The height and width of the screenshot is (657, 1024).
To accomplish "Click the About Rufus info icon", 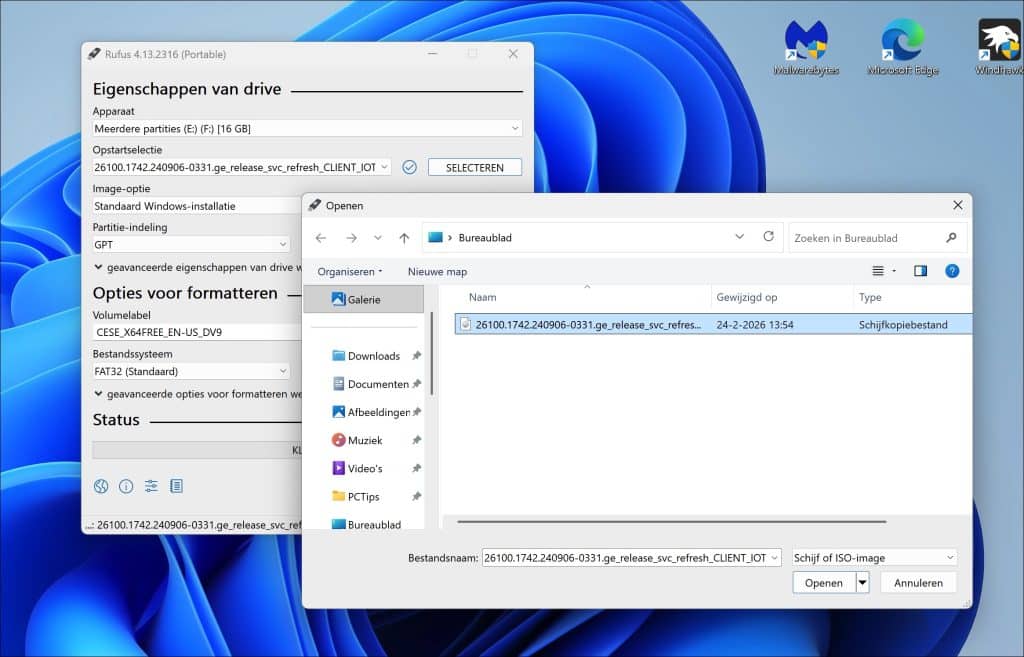I will coord(125,486).
